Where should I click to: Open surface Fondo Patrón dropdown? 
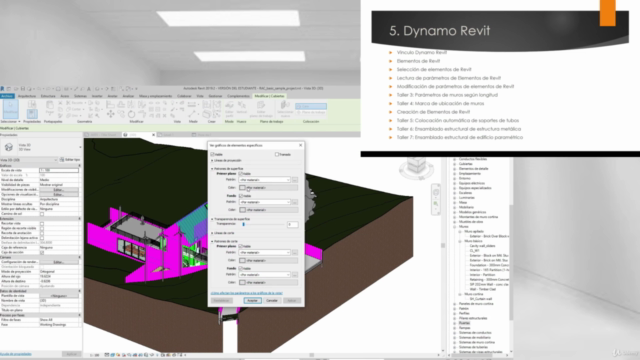pos(264,202)
